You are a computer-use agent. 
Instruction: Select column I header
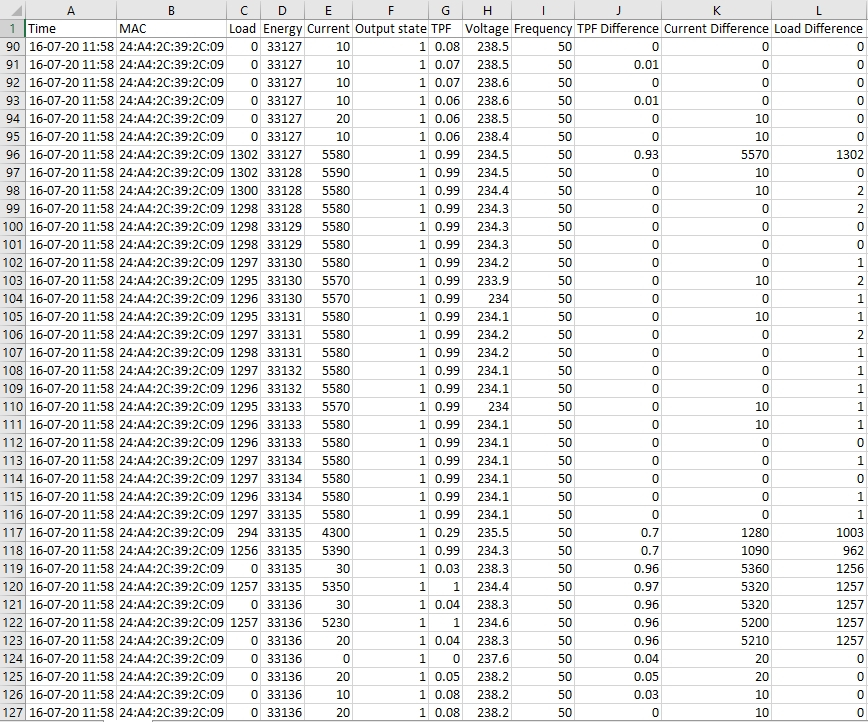(x=543, y=10)
